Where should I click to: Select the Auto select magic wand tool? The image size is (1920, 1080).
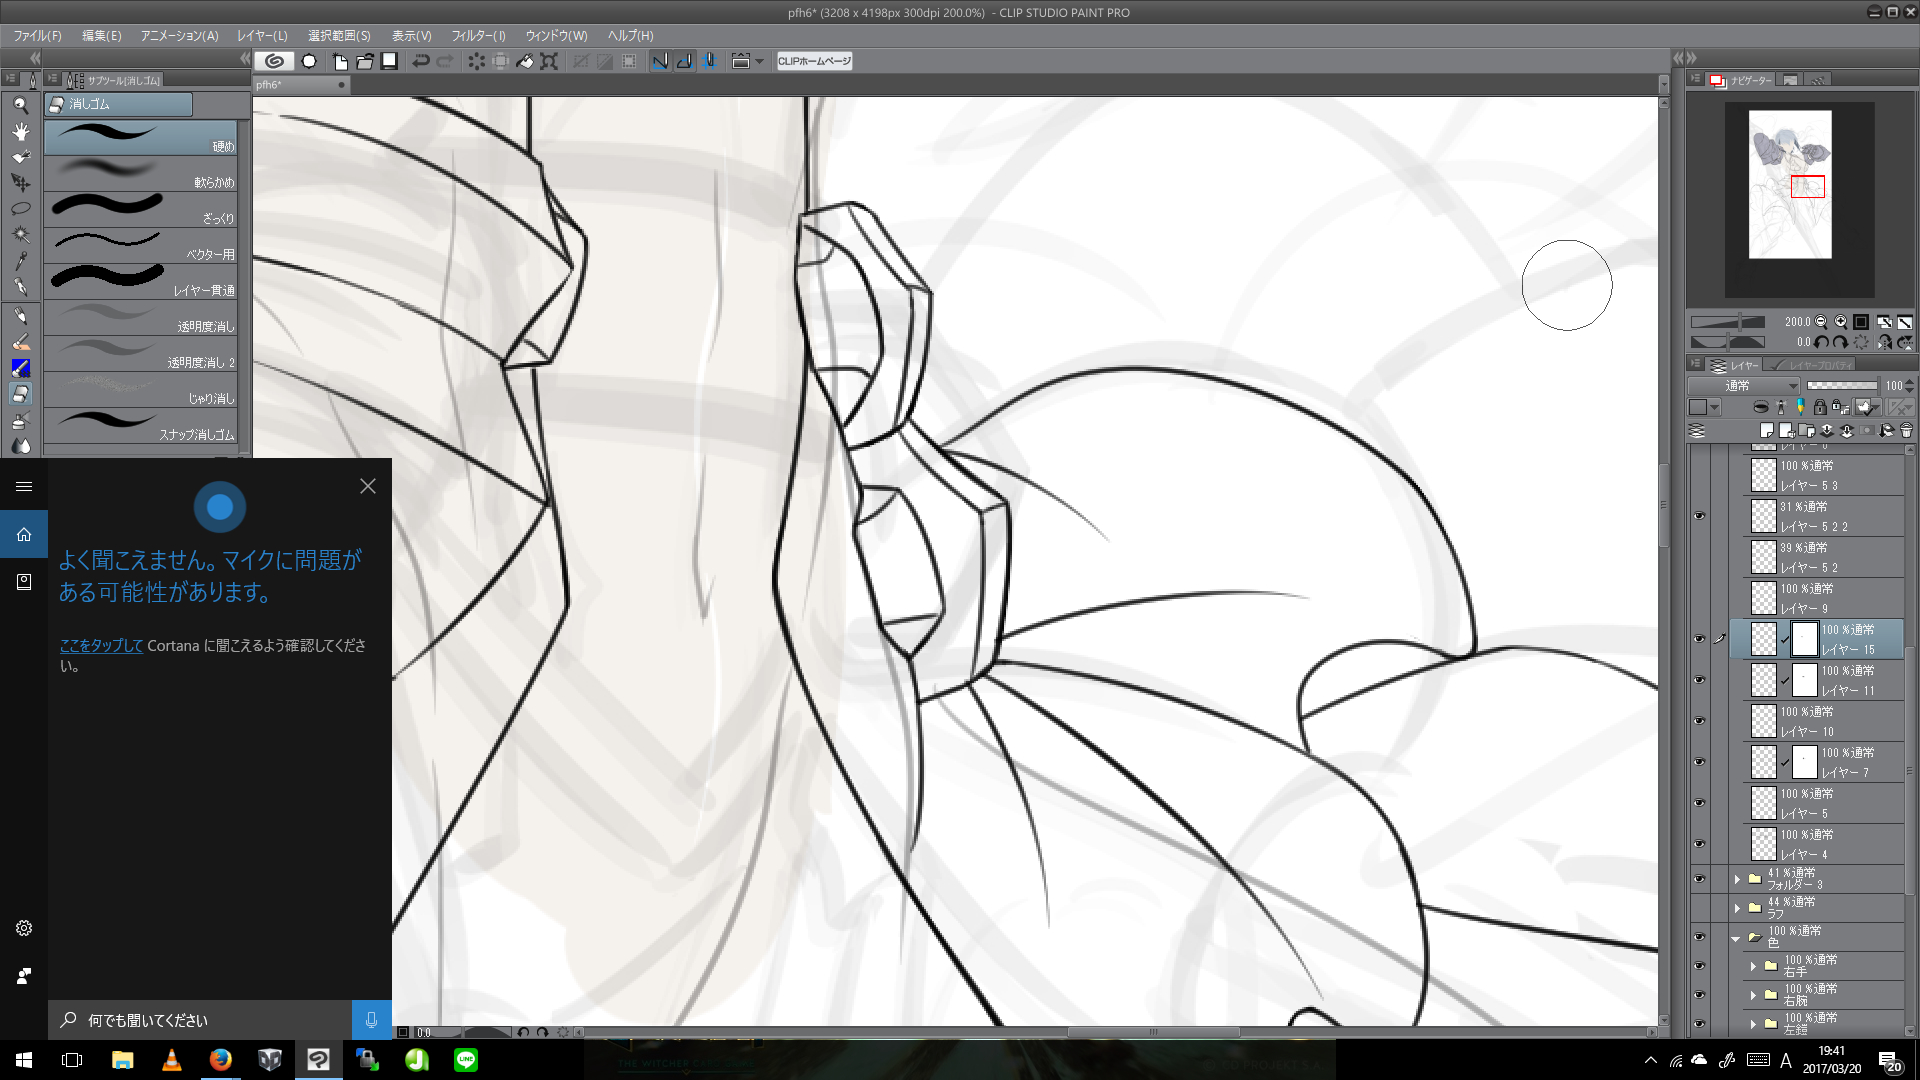point(20,235)
